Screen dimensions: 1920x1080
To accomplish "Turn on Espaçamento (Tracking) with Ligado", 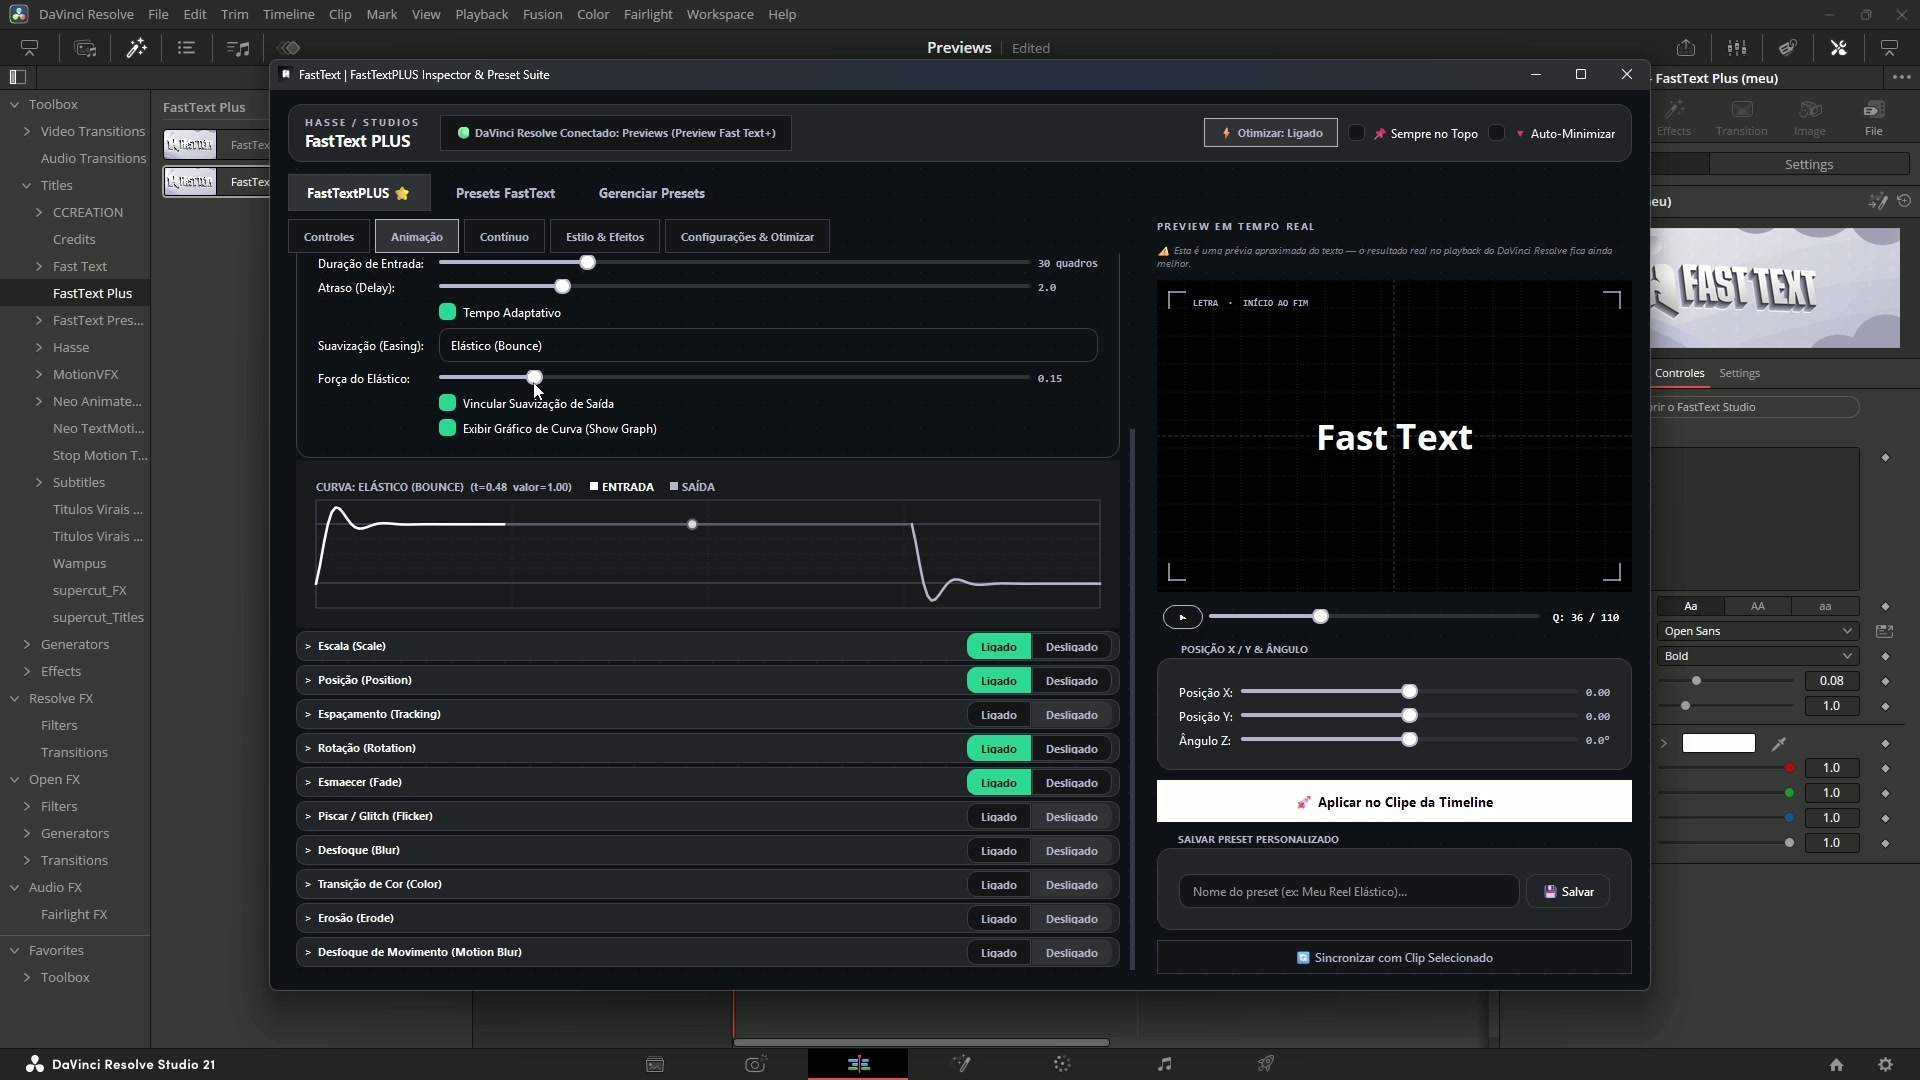I will pyautogui.click(x=998, y=715).
